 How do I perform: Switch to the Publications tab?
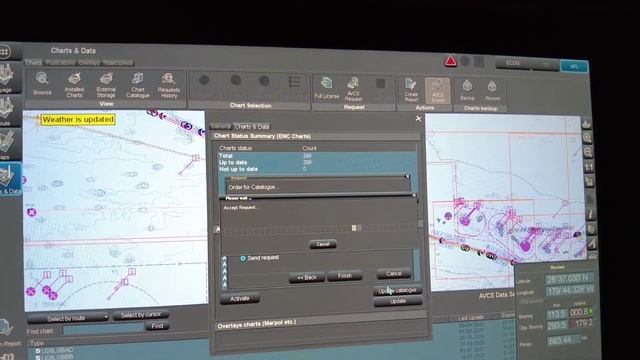60,62
